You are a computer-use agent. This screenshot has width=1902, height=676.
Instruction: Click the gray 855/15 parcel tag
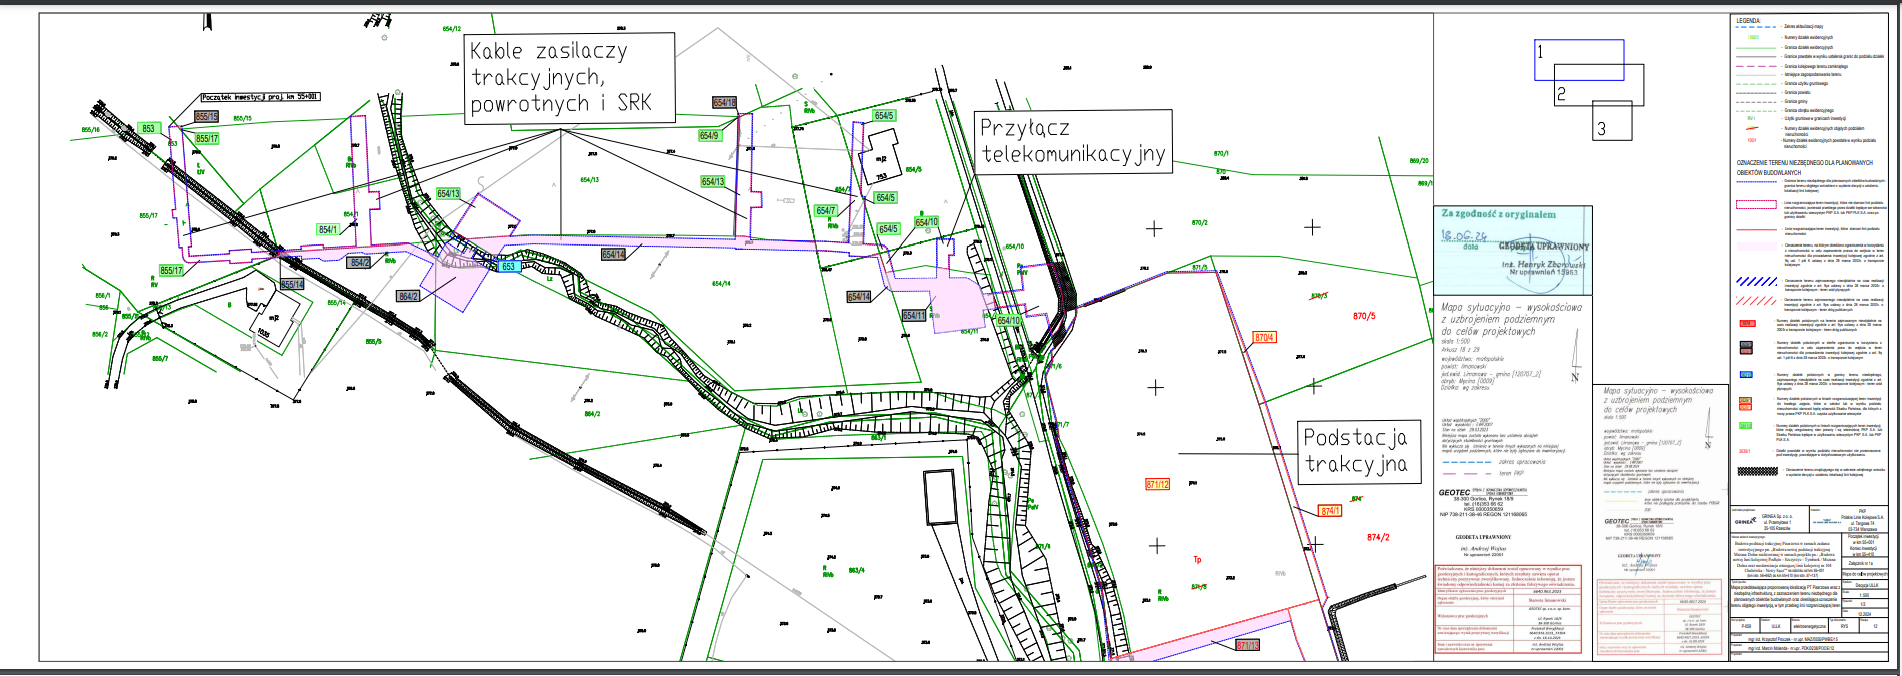click(x=206, y=117)
